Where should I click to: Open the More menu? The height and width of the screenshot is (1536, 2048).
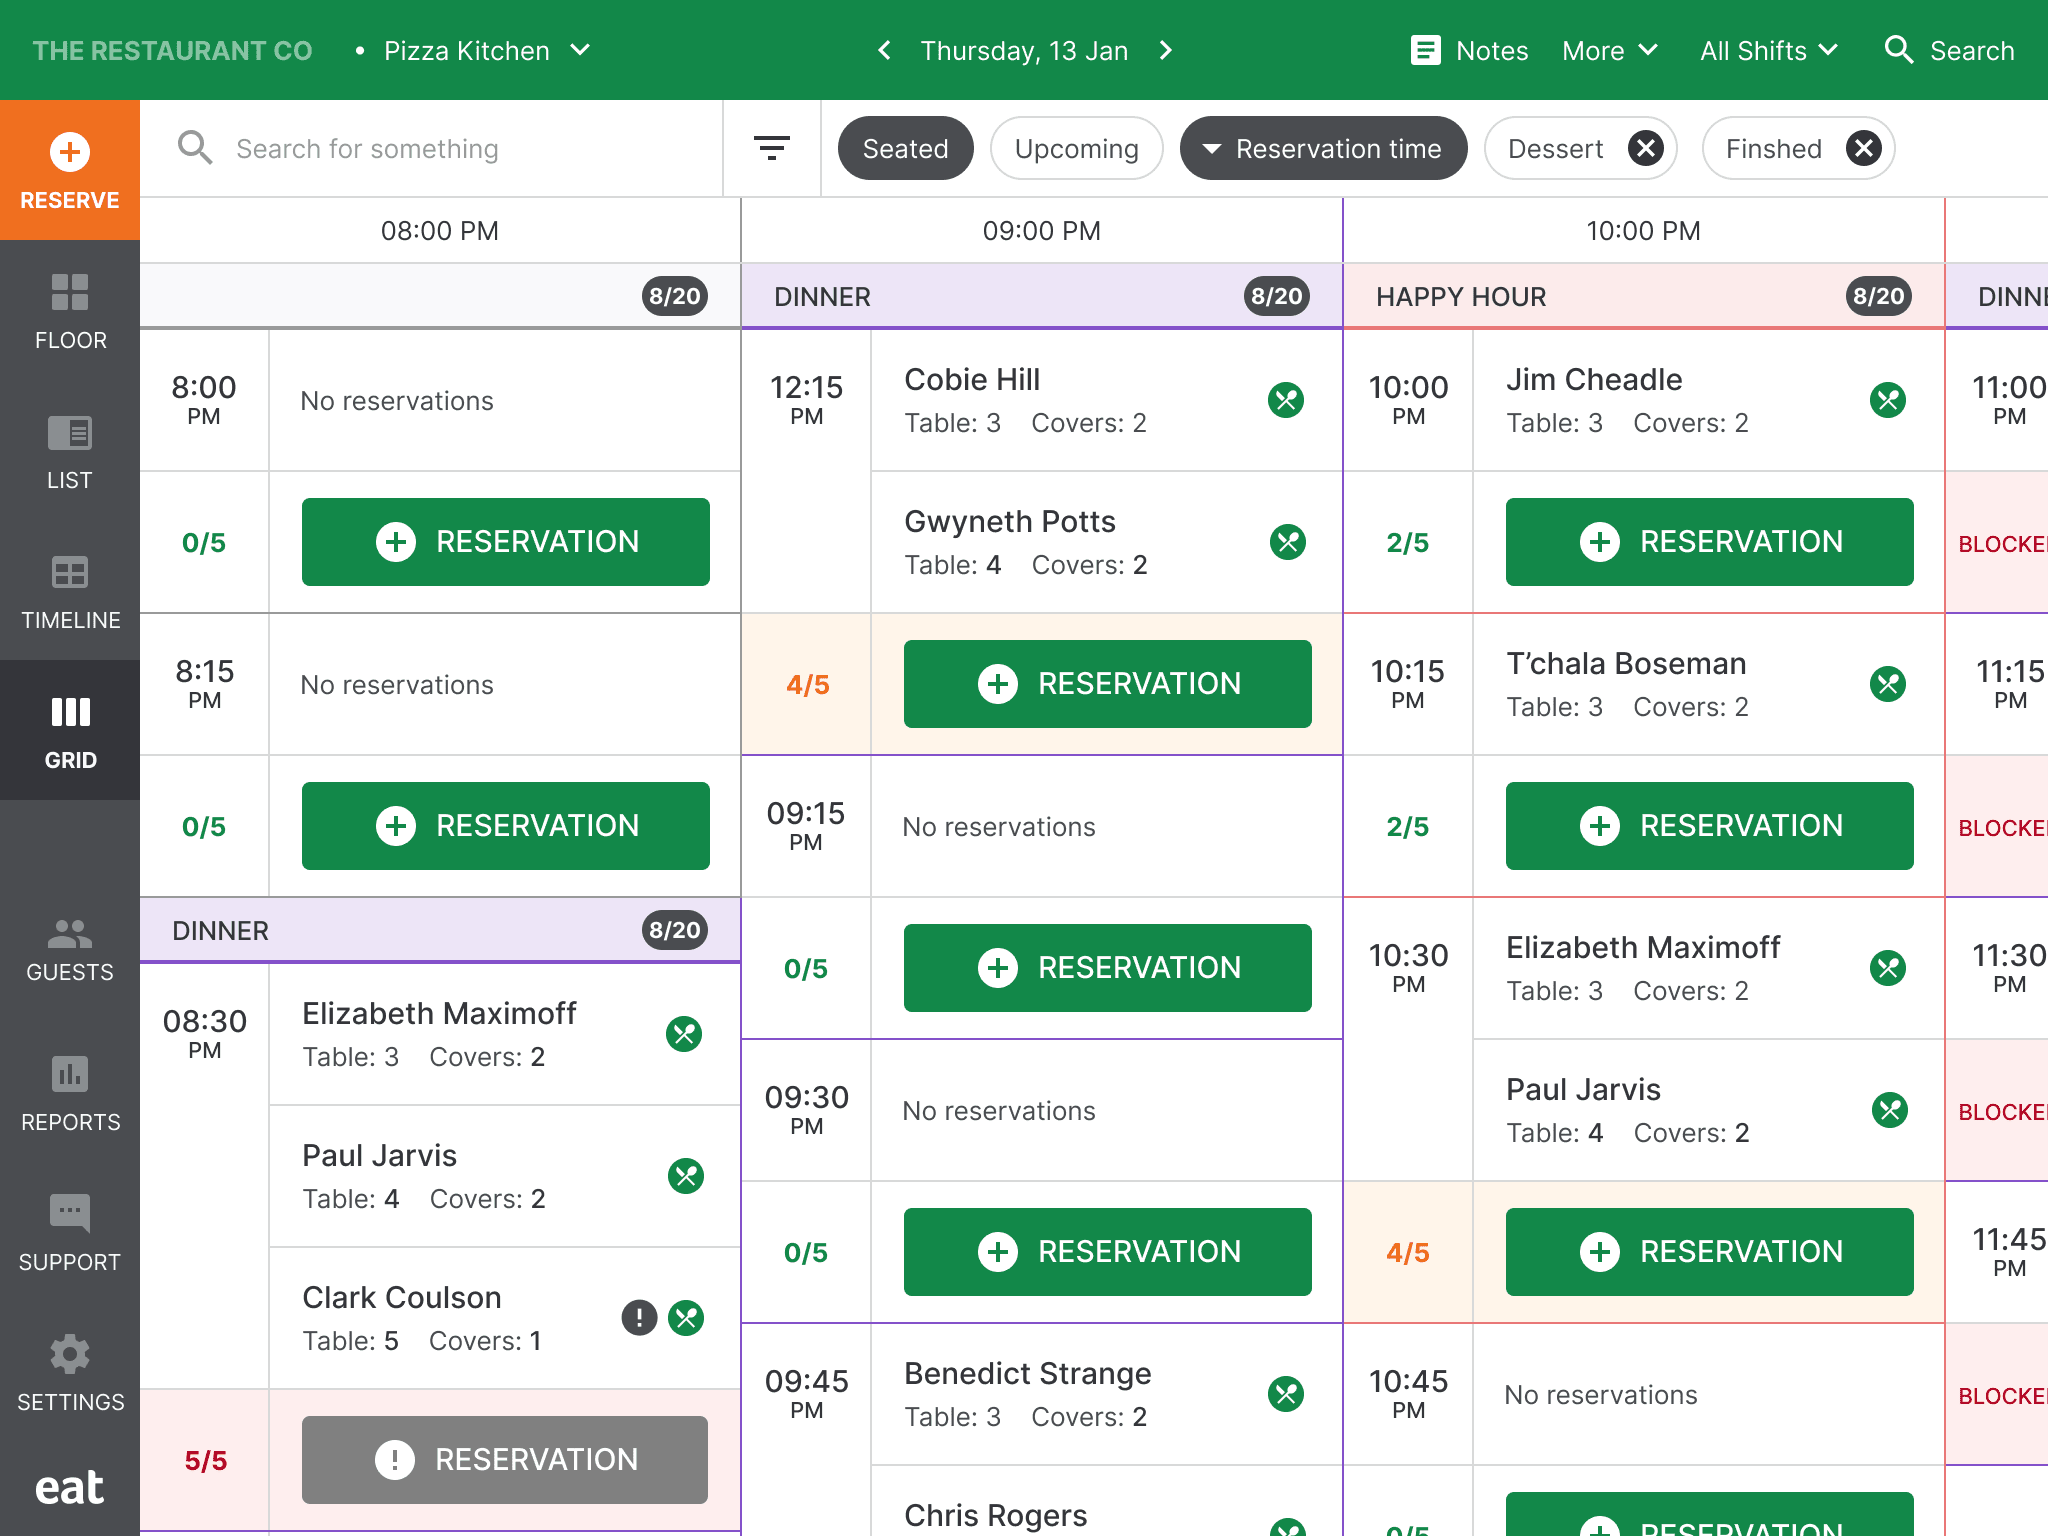click(x=1609, y=50)
